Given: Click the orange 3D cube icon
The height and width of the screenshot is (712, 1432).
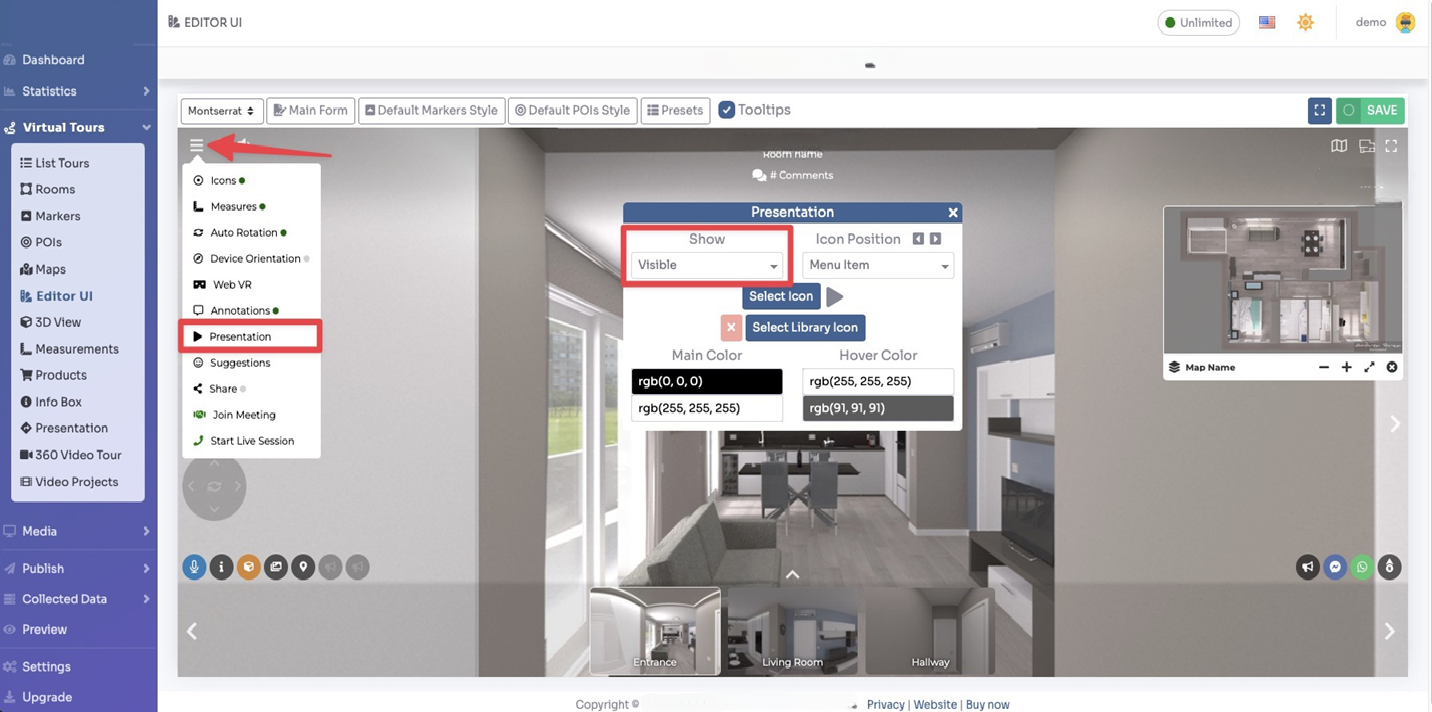Looking at the screenshot, I should click(x=248, y=567).
